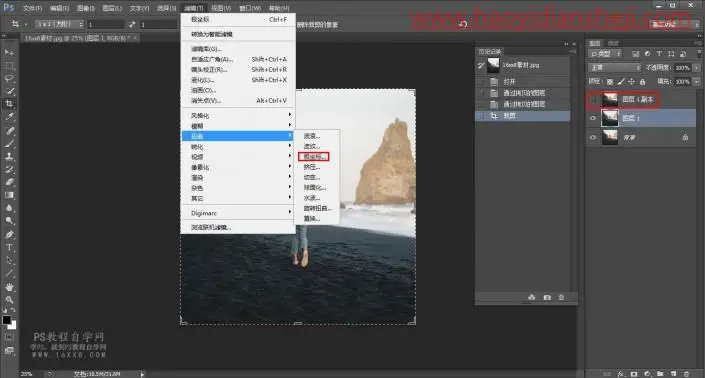Toggle lock all padlock in Layers
This screenshot has height=378, width=705.
[x=643, y=82]
